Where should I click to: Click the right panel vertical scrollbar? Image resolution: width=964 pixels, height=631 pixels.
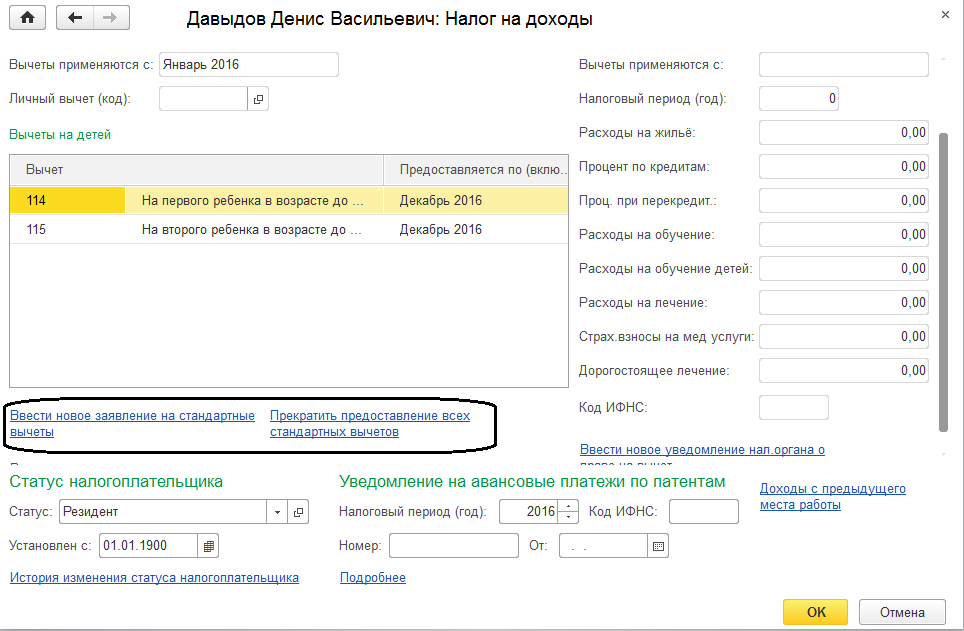pyautogui.click(x=942, y=280)
